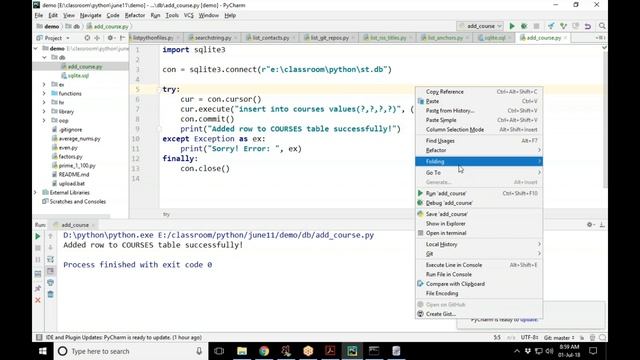Viewport: 640px width, 360px height.
Task: Show VCS history using the clock icon
Action: [x=576, y=26]
